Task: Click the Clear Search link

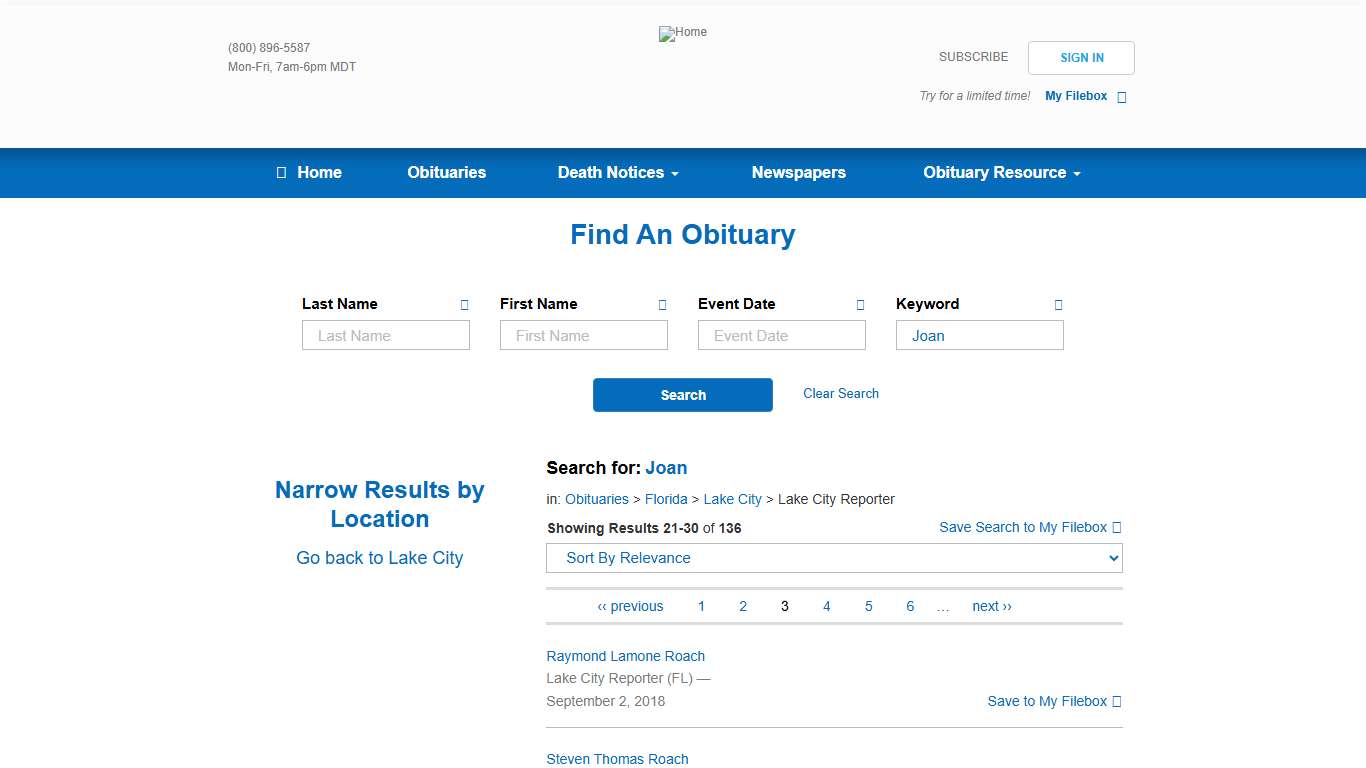Action: (x=840, y=393)
